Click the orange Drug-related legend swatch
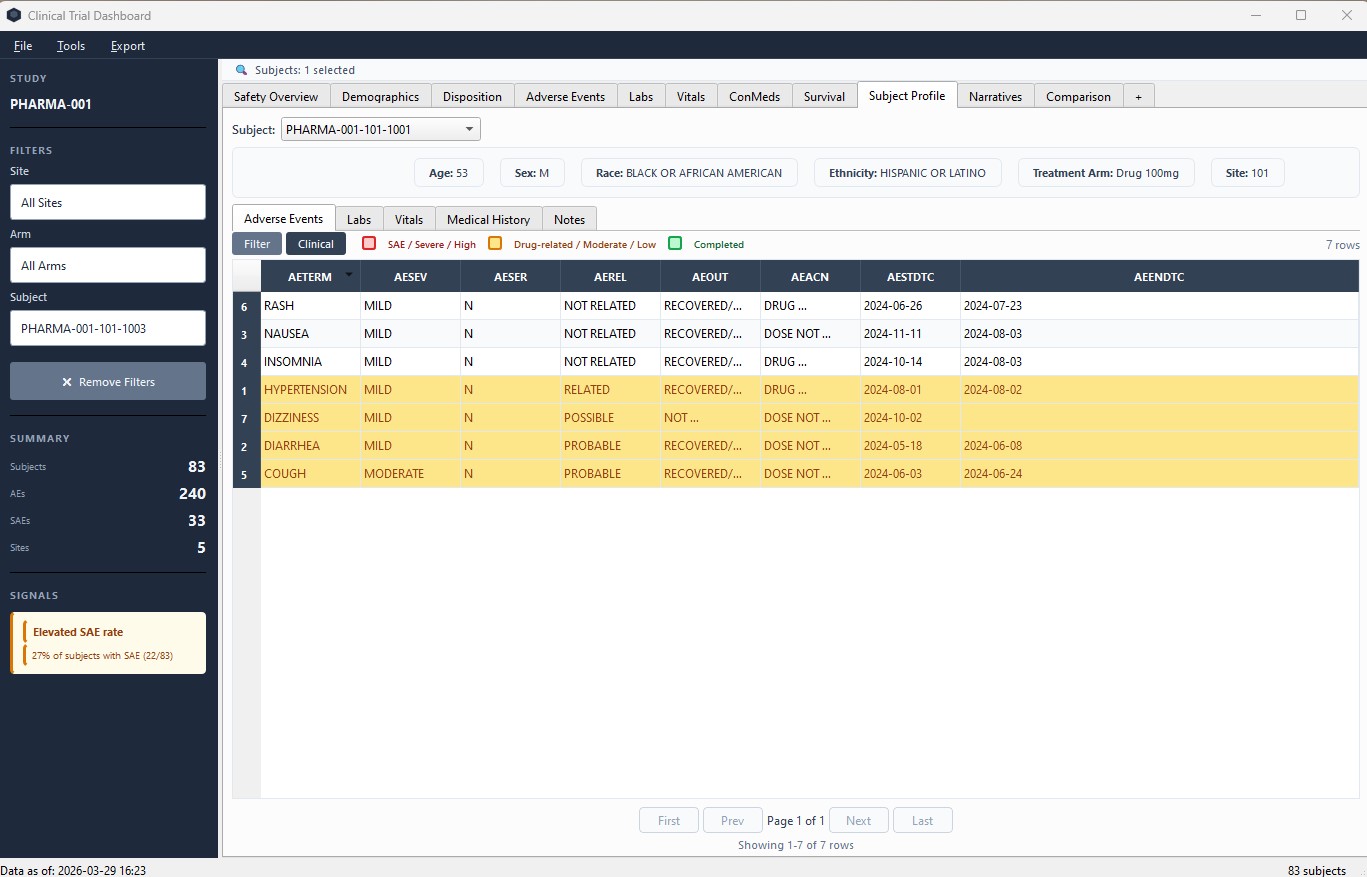Screen dimensions: 1367x877 click(495, 243)
